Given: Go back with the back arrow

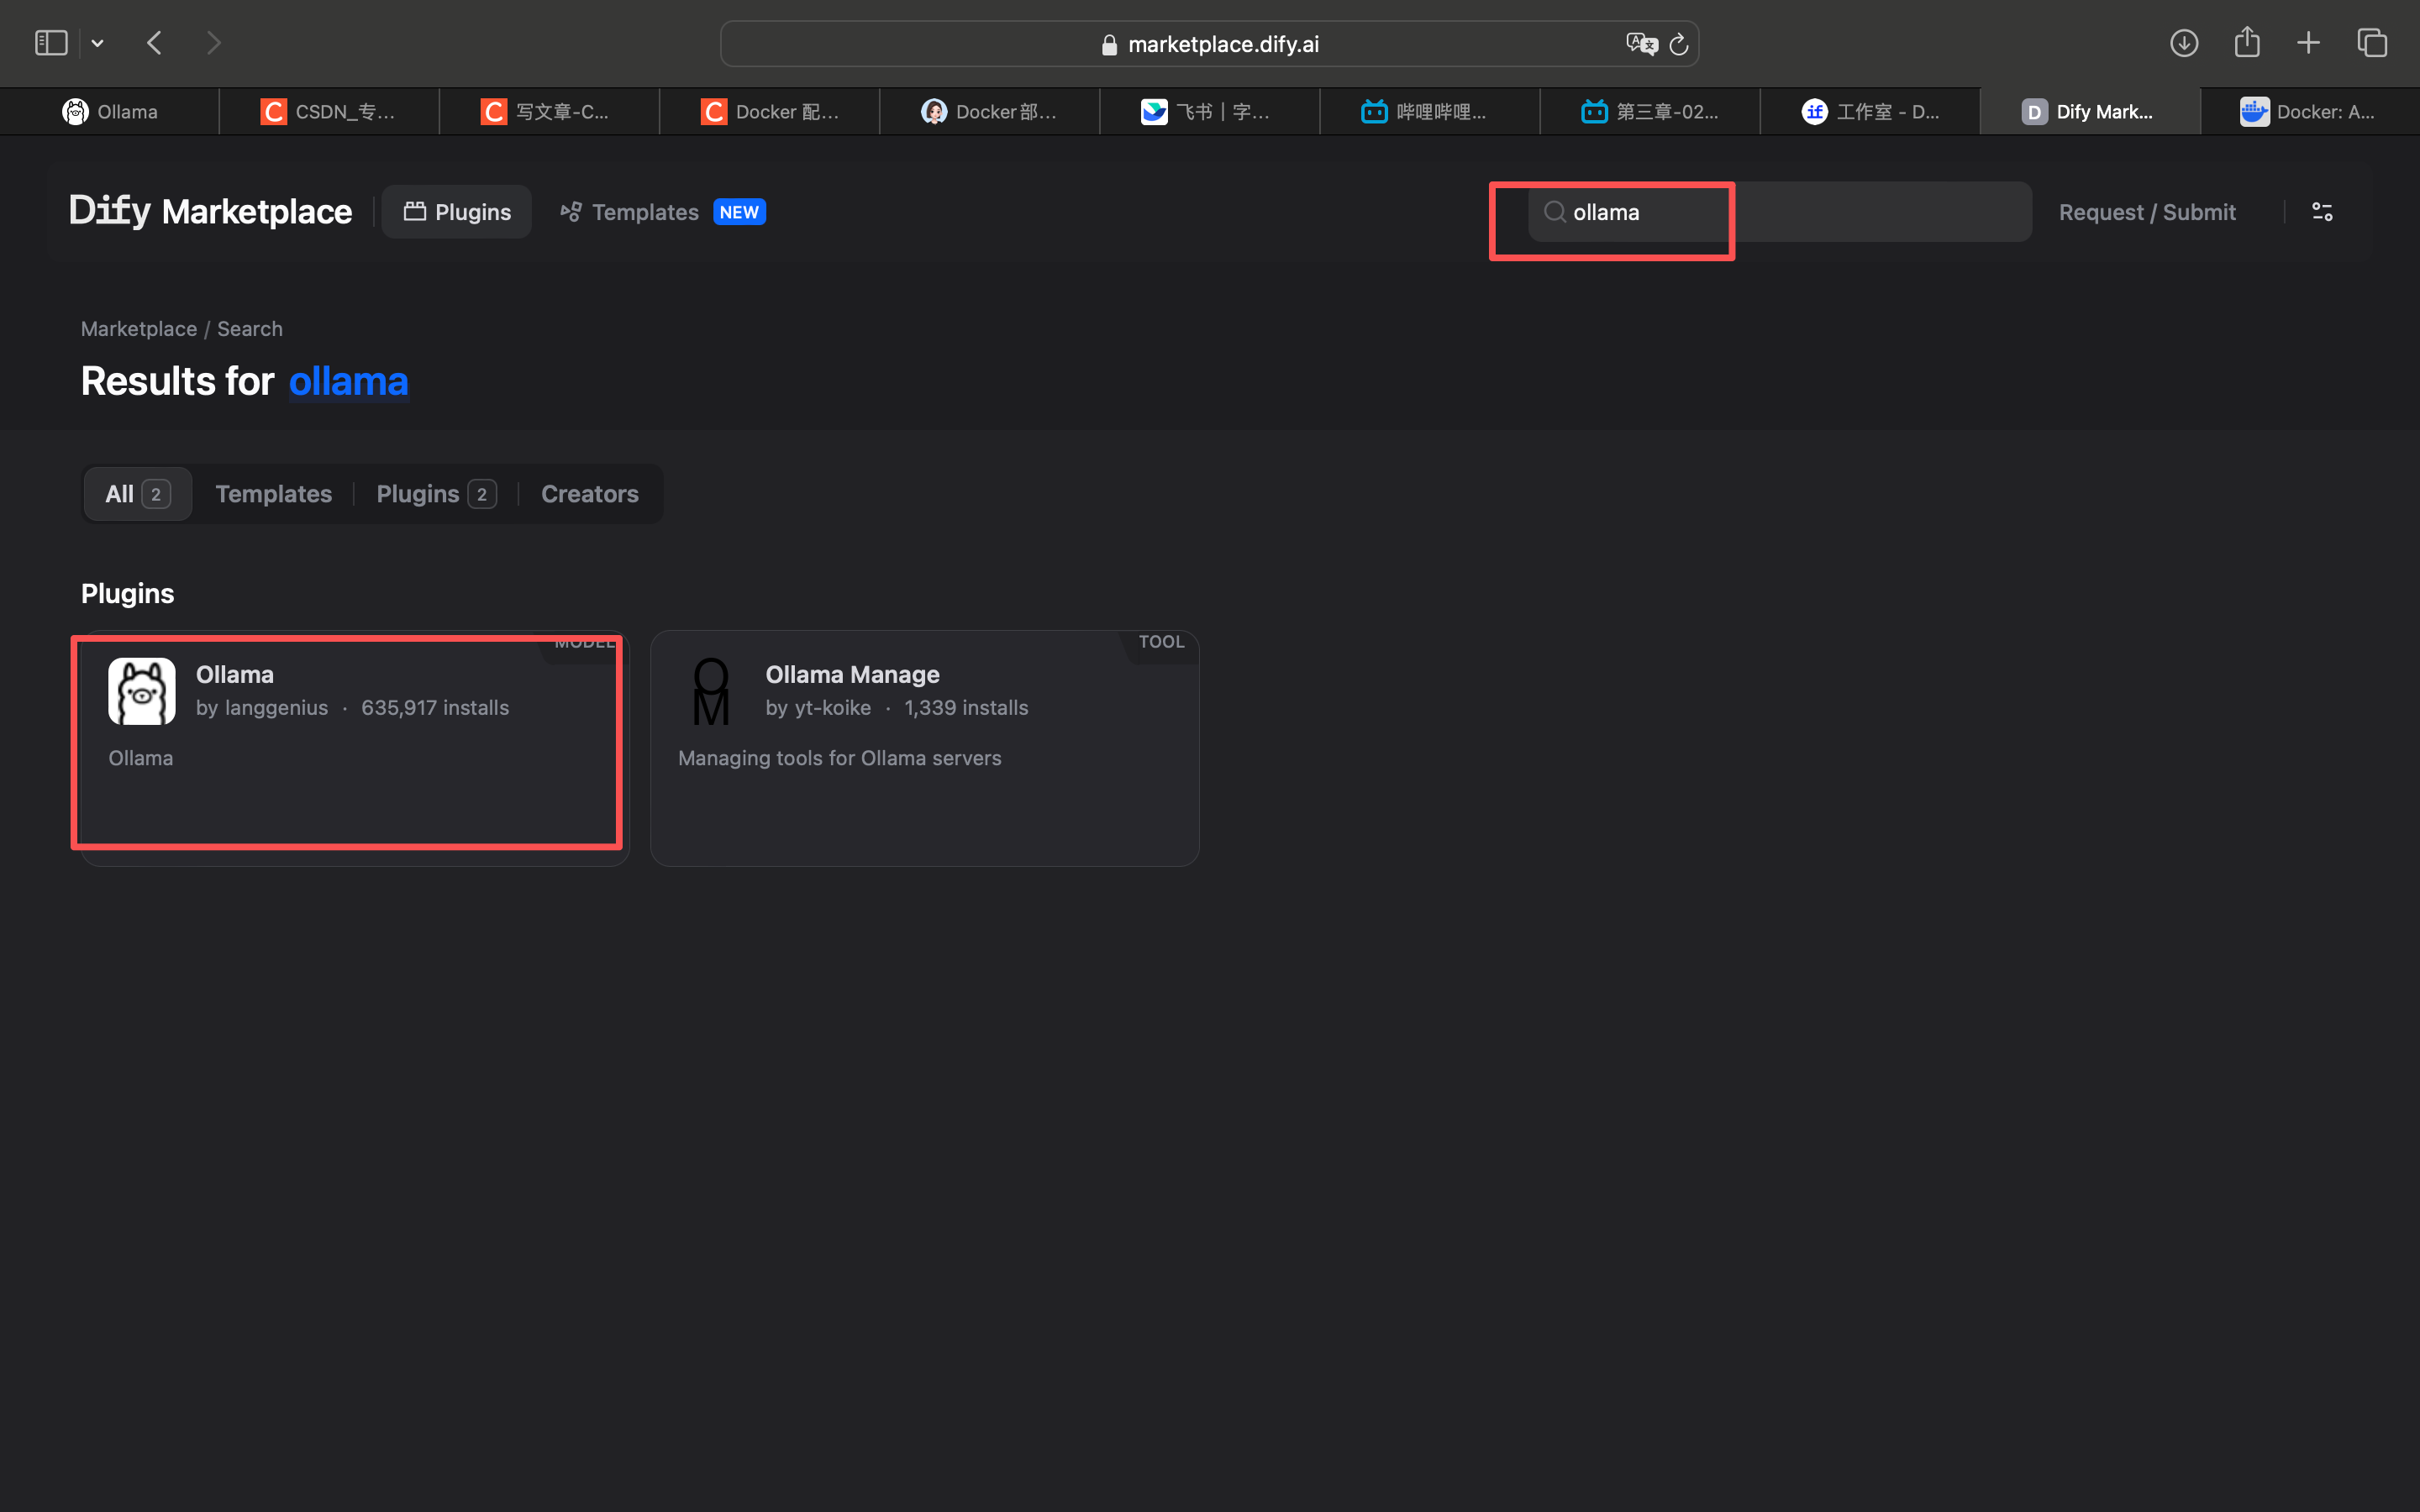Looking at the screenshot, I should pos(154,43).
